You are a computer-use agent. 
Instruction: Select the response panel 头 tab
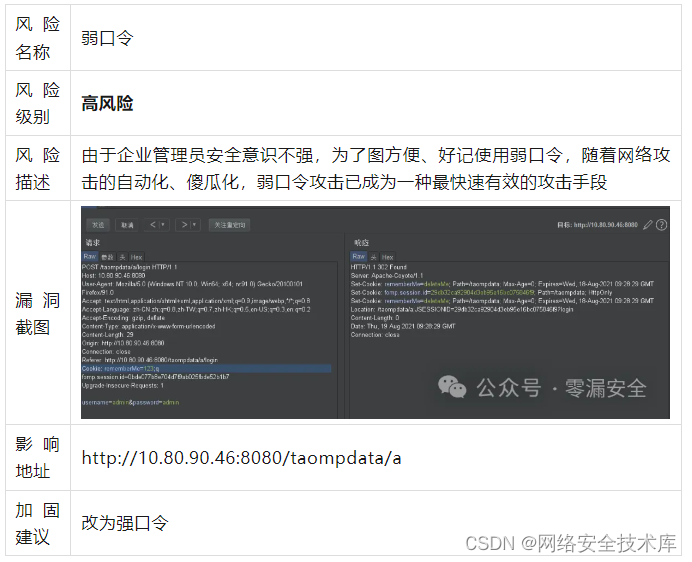[374, 257]
